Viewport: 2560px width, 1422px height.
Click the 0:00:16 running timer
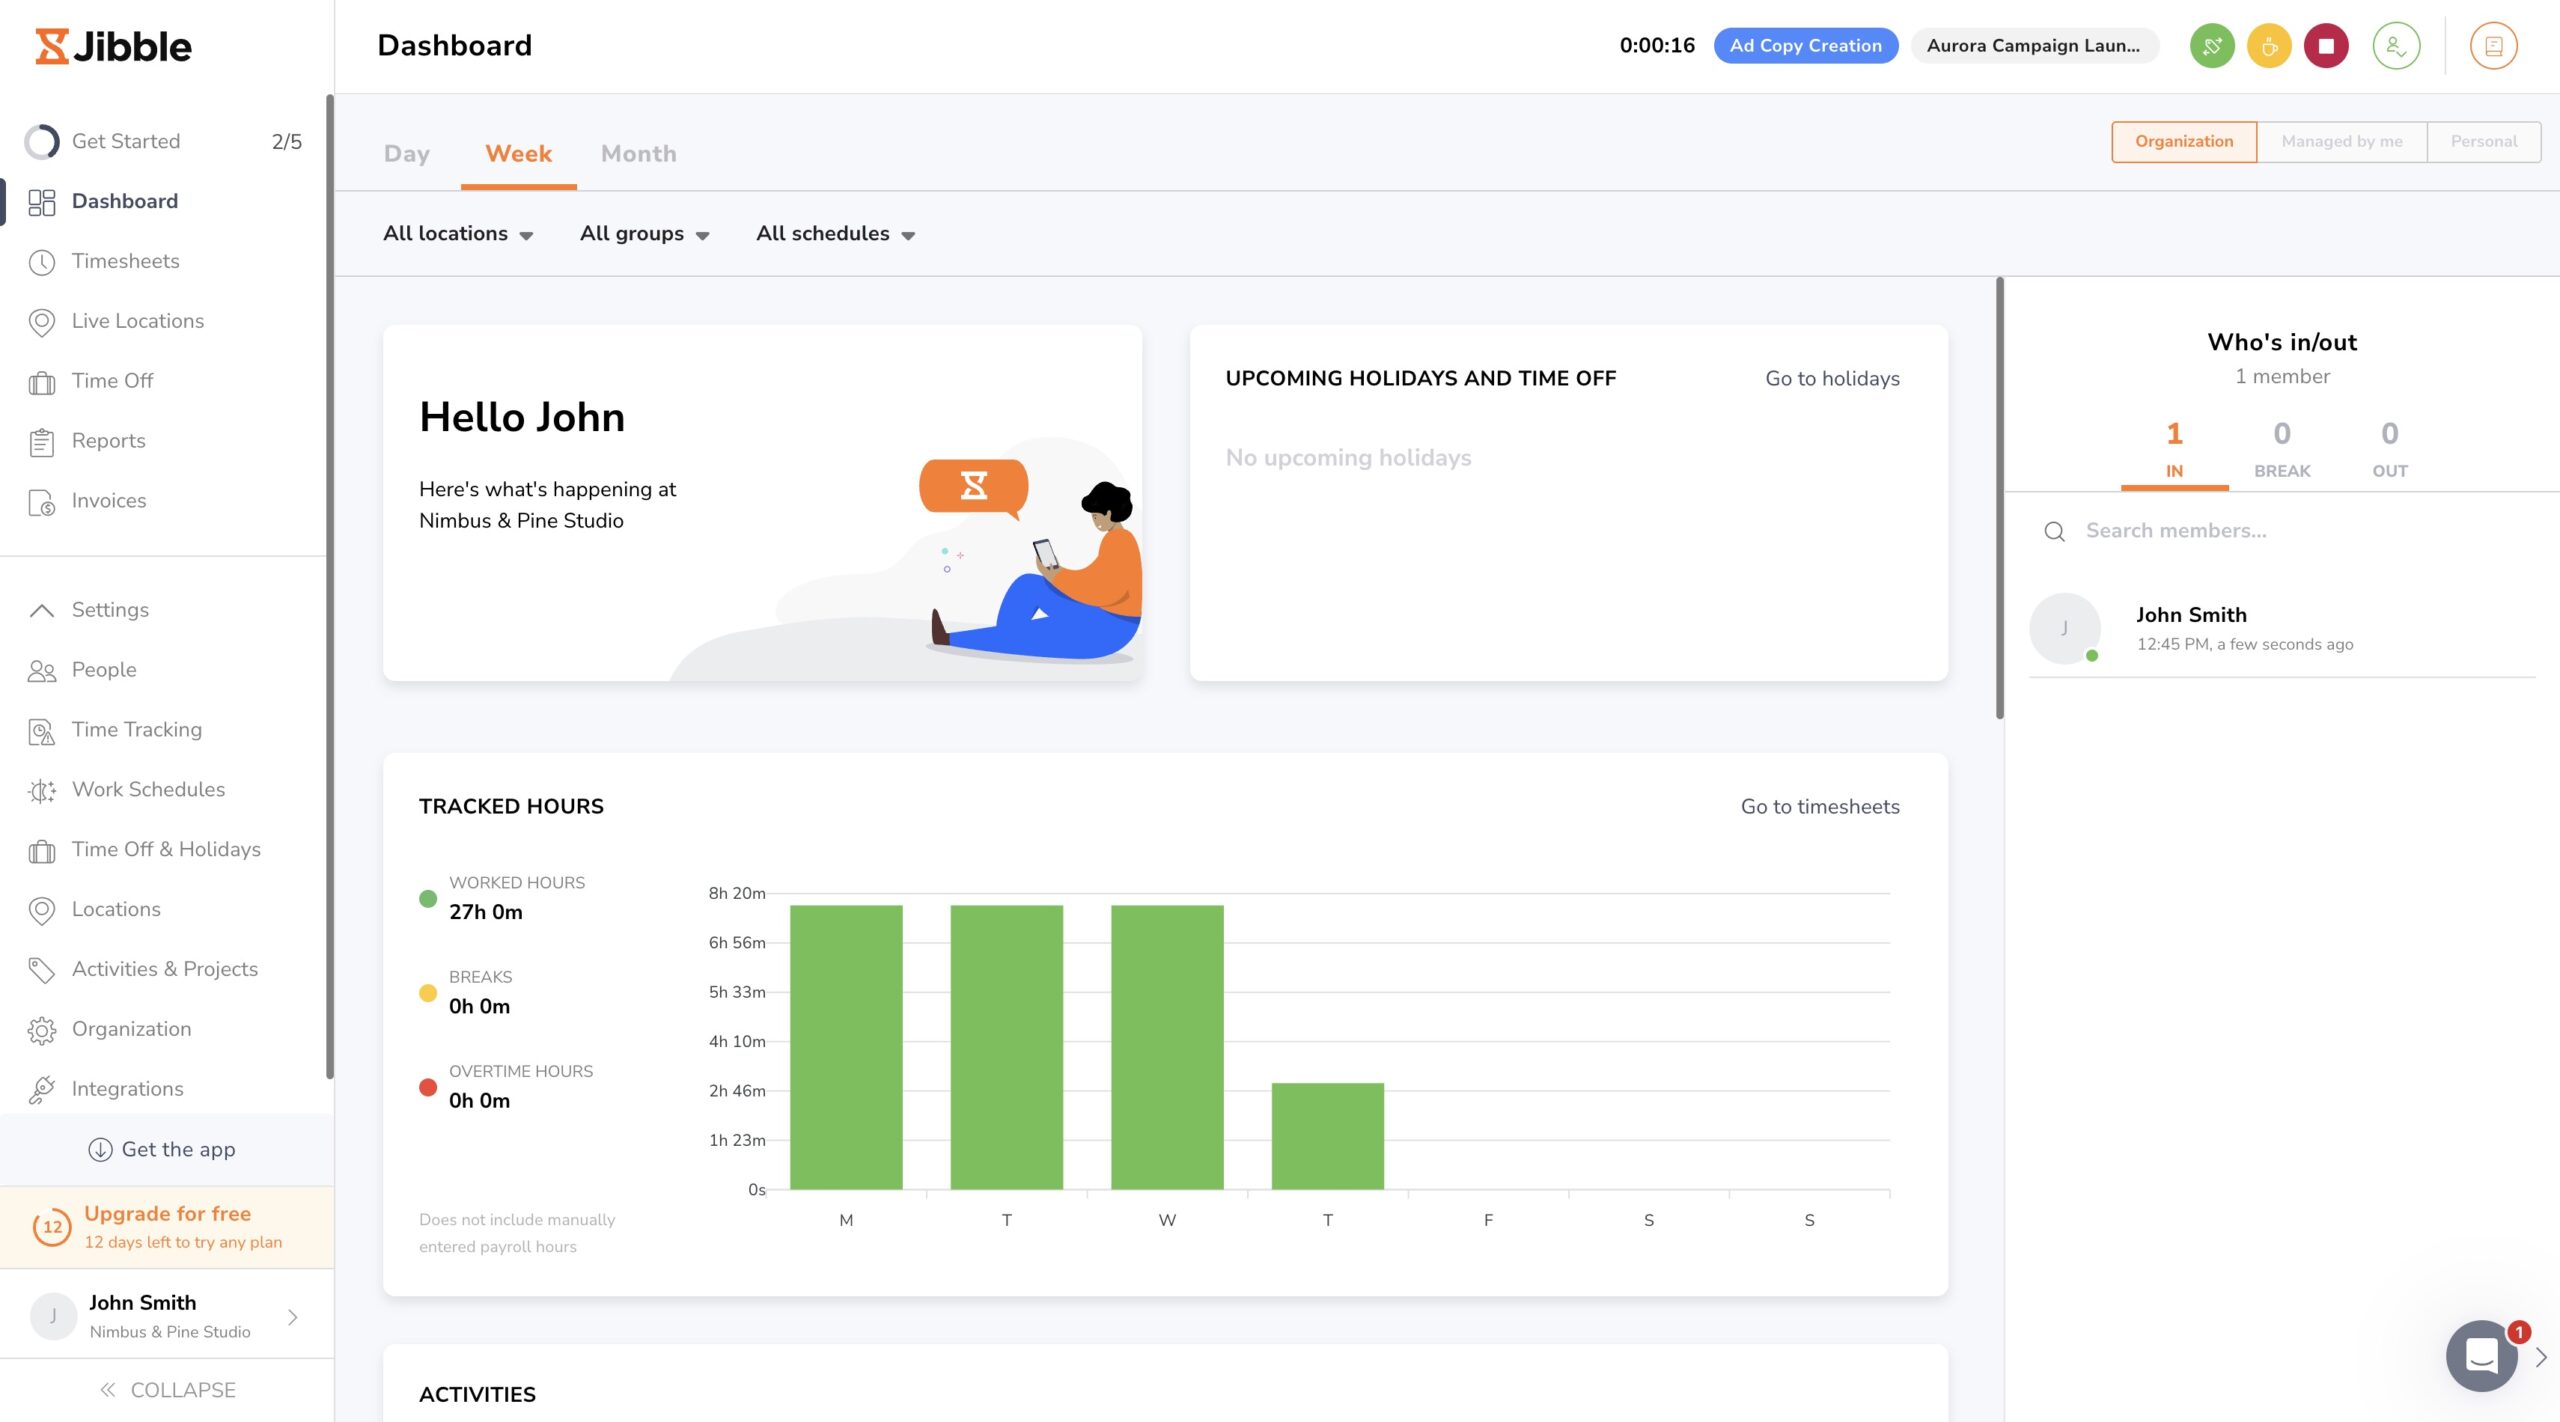coord(1657,46)
